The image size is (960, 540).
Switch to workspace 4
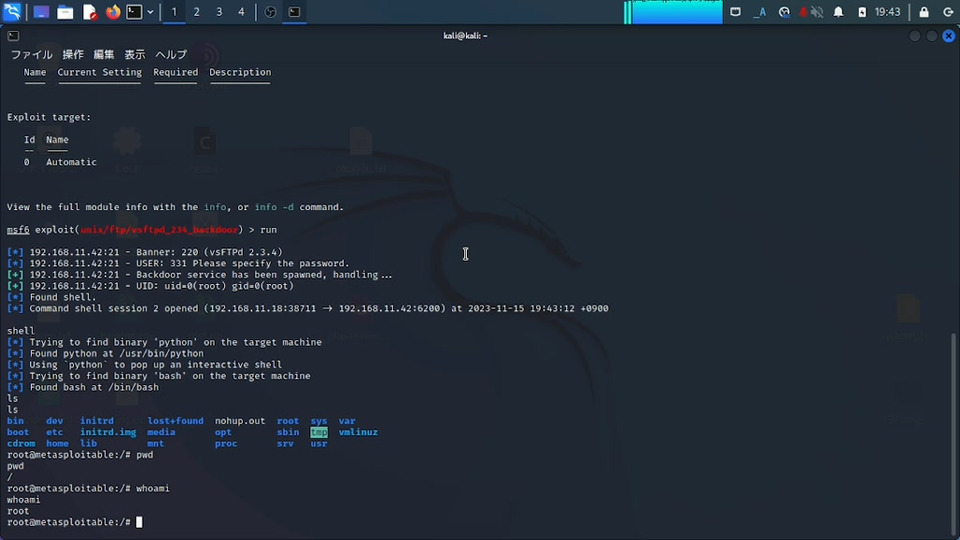pyautogui.click(x=241, y=12)
